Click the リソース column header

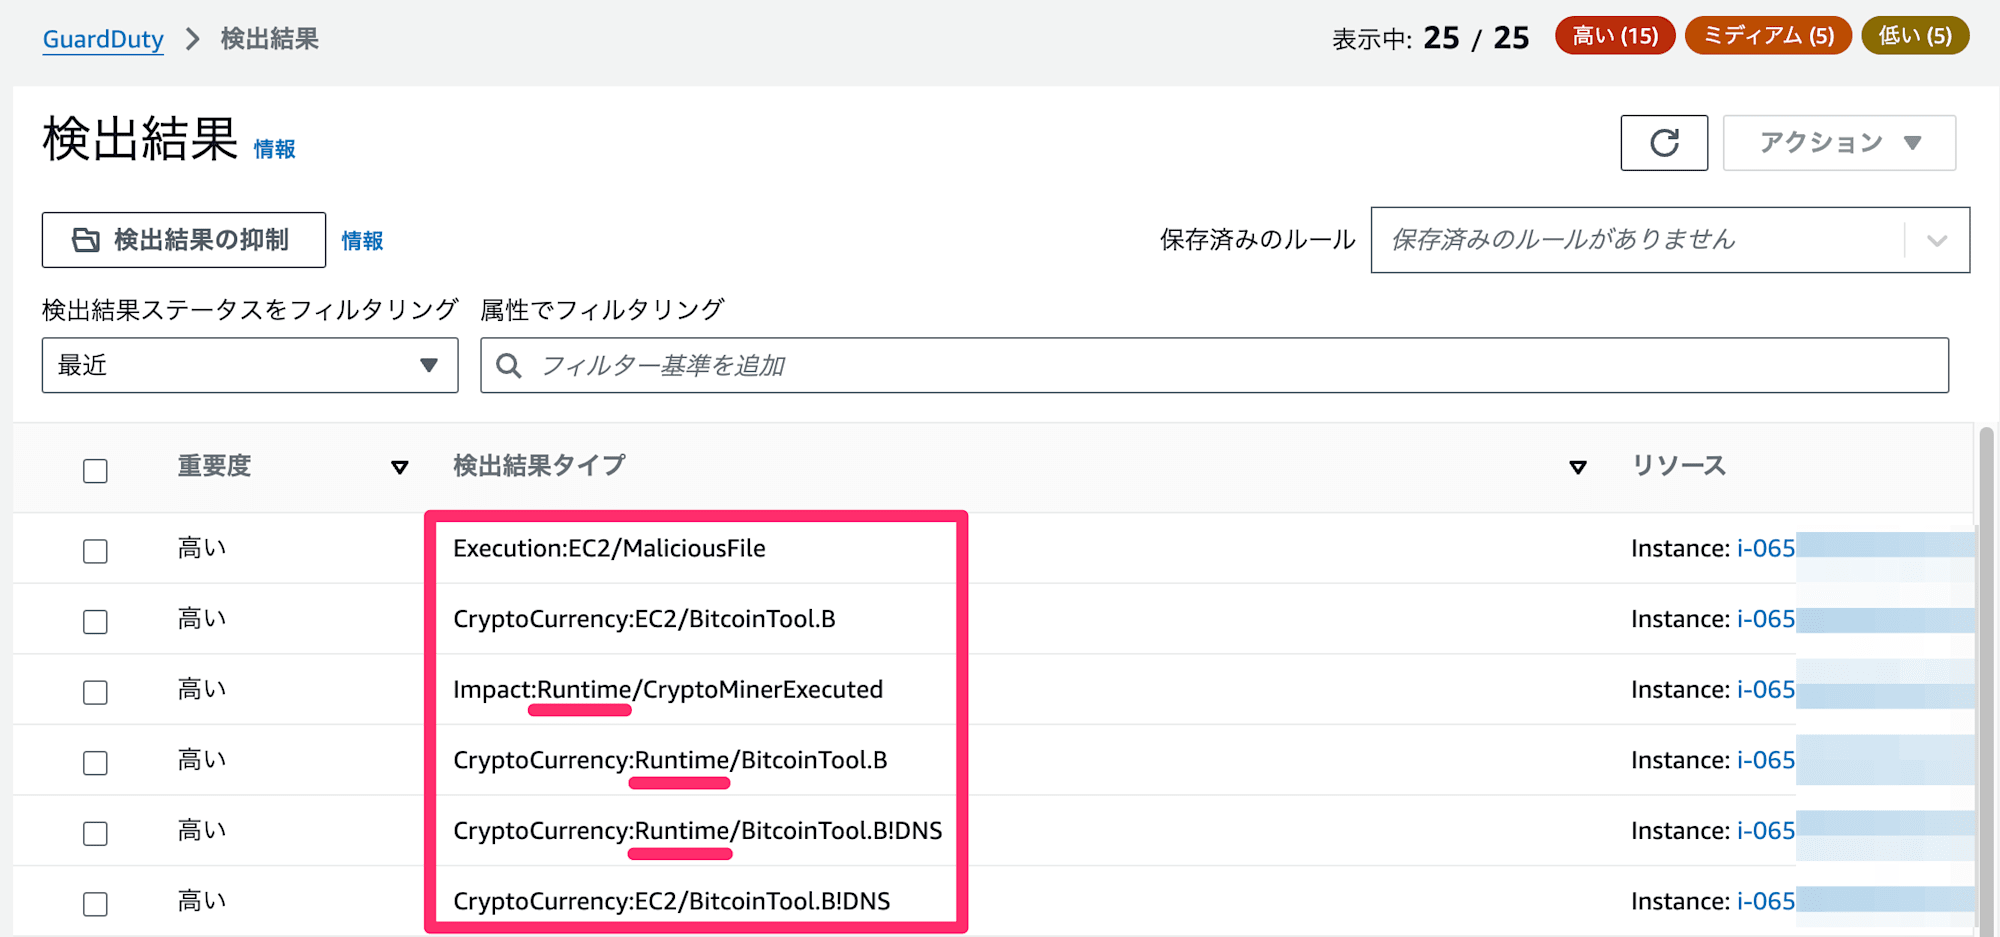[x=1679, y=466]
